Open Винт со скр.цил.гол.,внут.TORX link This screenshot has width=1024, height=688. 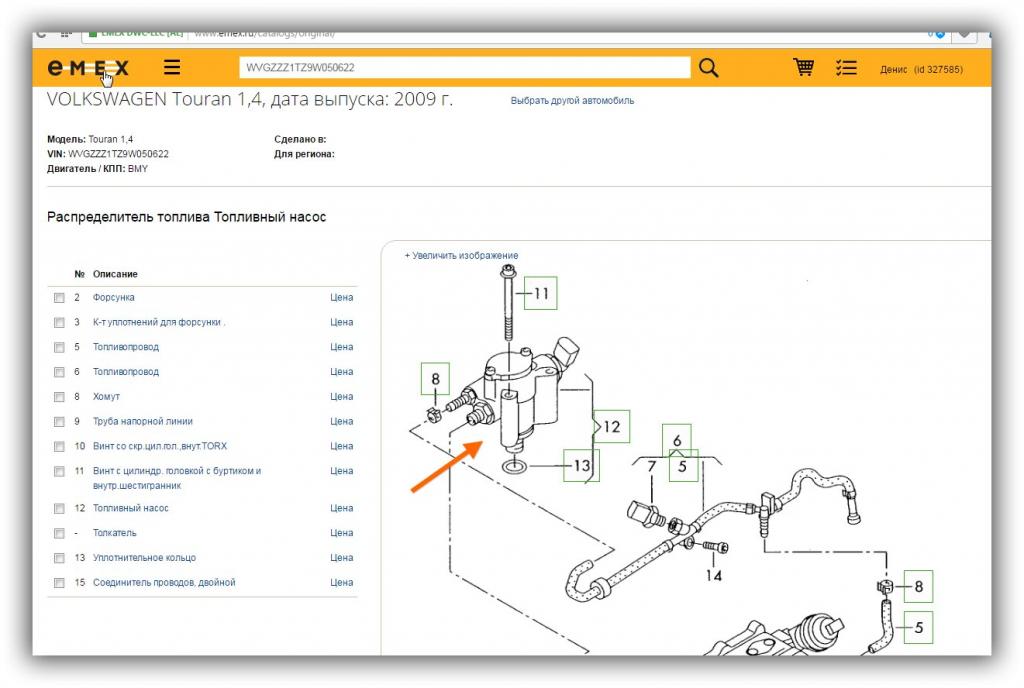point(160,446)
